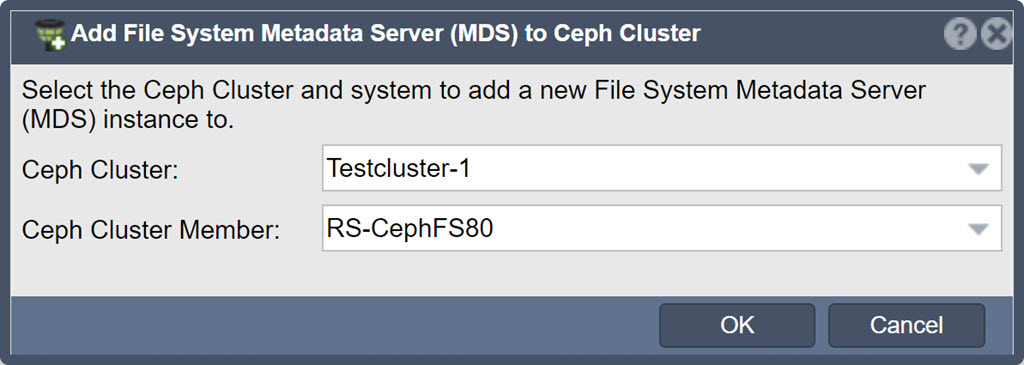Image resolution: width=1024 pixels, height=365 pixels.
Task: Open help via the question mark icon
Action: click(960, 35)
